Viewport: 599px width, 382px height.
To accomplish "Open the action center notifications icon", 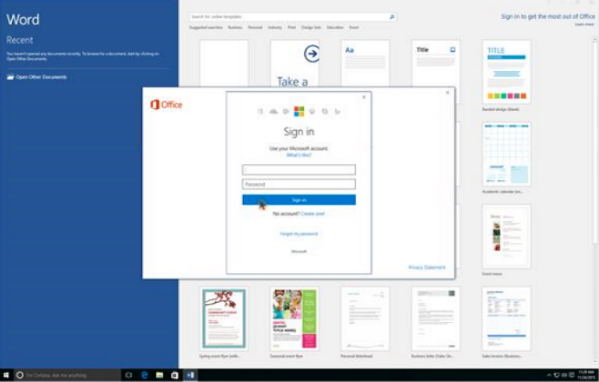I will pos(571,375).
